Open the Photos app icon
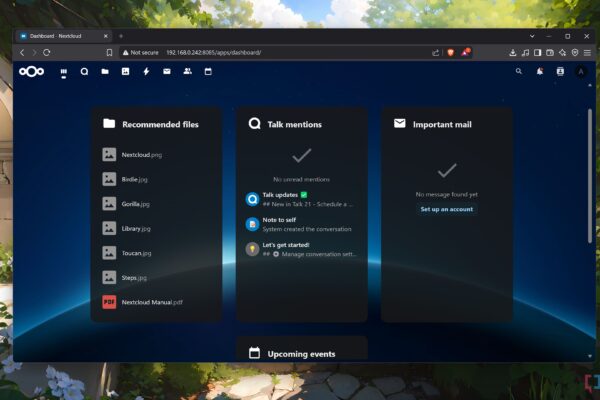This screenshot has width=600, height=400. pyautogui.click(x=126, y=71)
